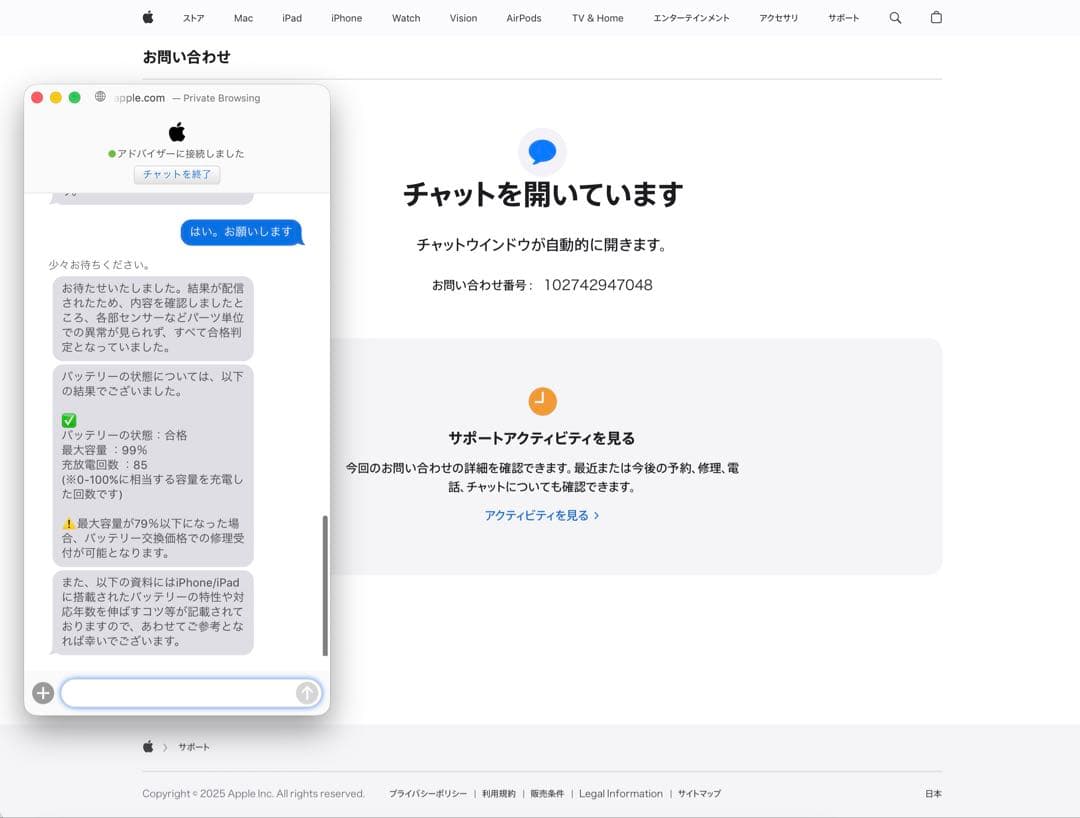1080x818 pixels.
Task: Click the チャットを終了 button
Action: click(177, 174)
